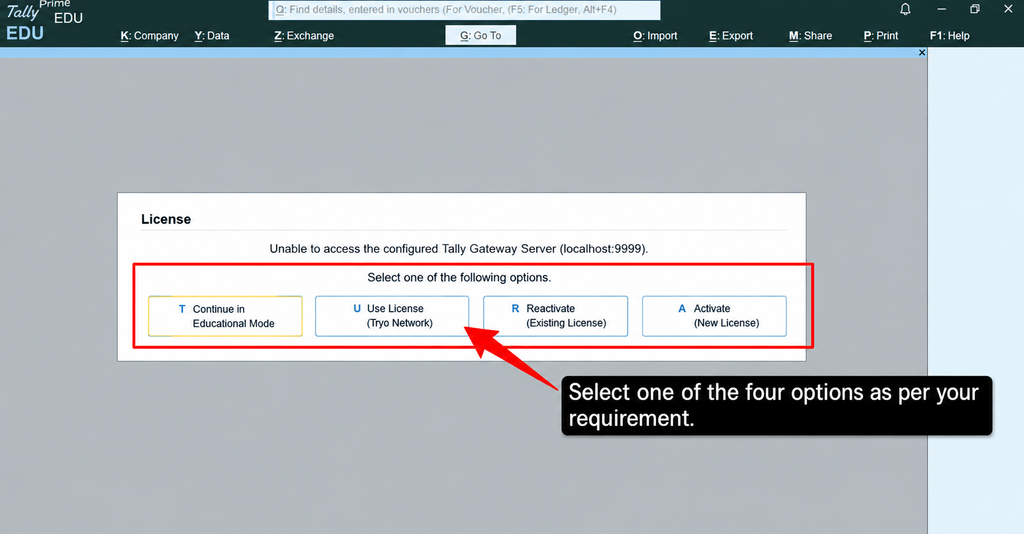Open the E: Export menu
Screen dimensions: 1024x534
pyautogui.click(x=731, y=36)
